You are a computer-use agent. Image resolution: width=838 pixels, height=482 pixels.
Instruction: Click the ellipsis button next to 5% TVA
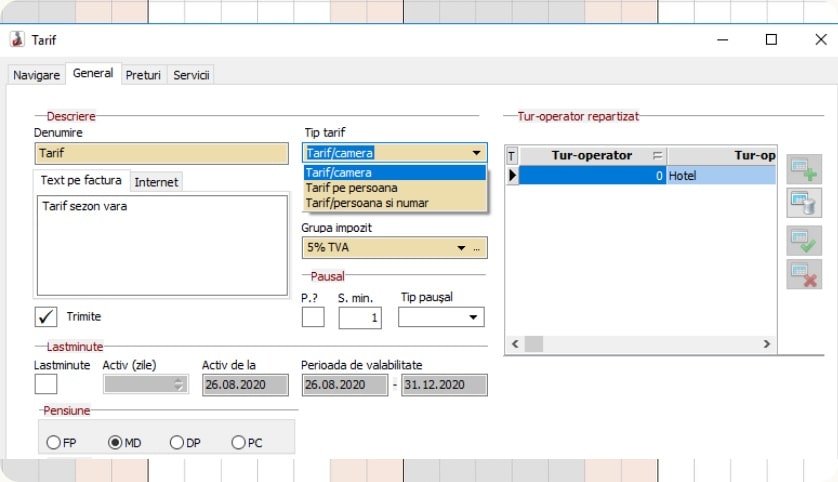[x=477, y=248]
